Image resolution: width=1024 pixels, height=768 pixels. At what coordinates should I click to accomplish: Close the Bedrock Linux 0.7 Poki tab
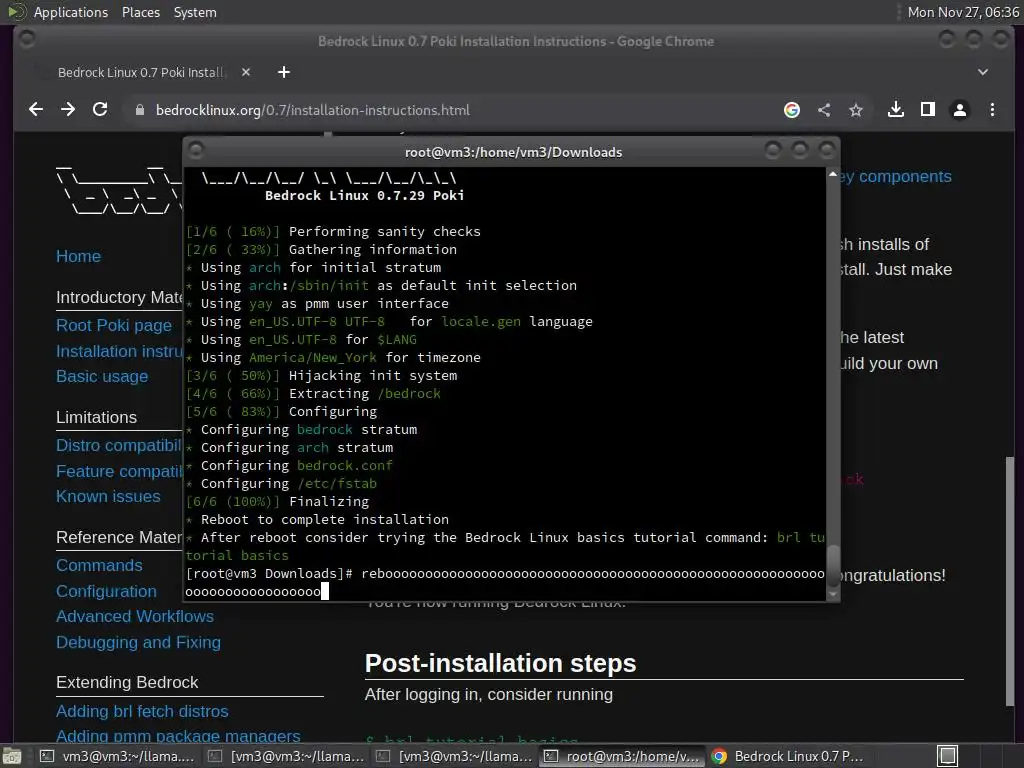pos(246,72)
